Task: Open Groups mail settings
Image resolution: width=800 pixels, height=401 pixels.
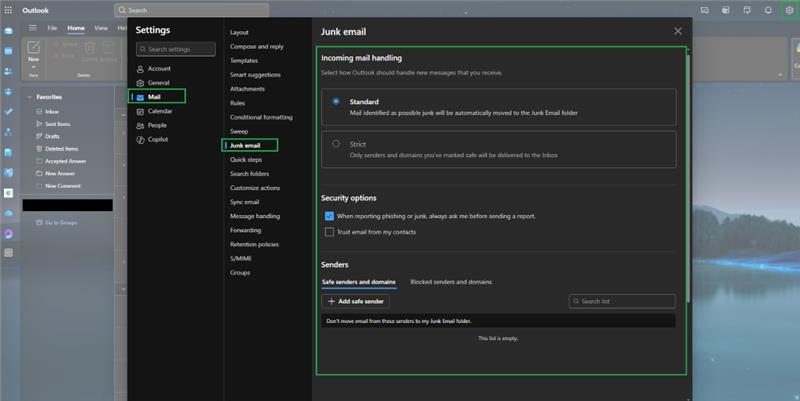Action: (240, 273)
